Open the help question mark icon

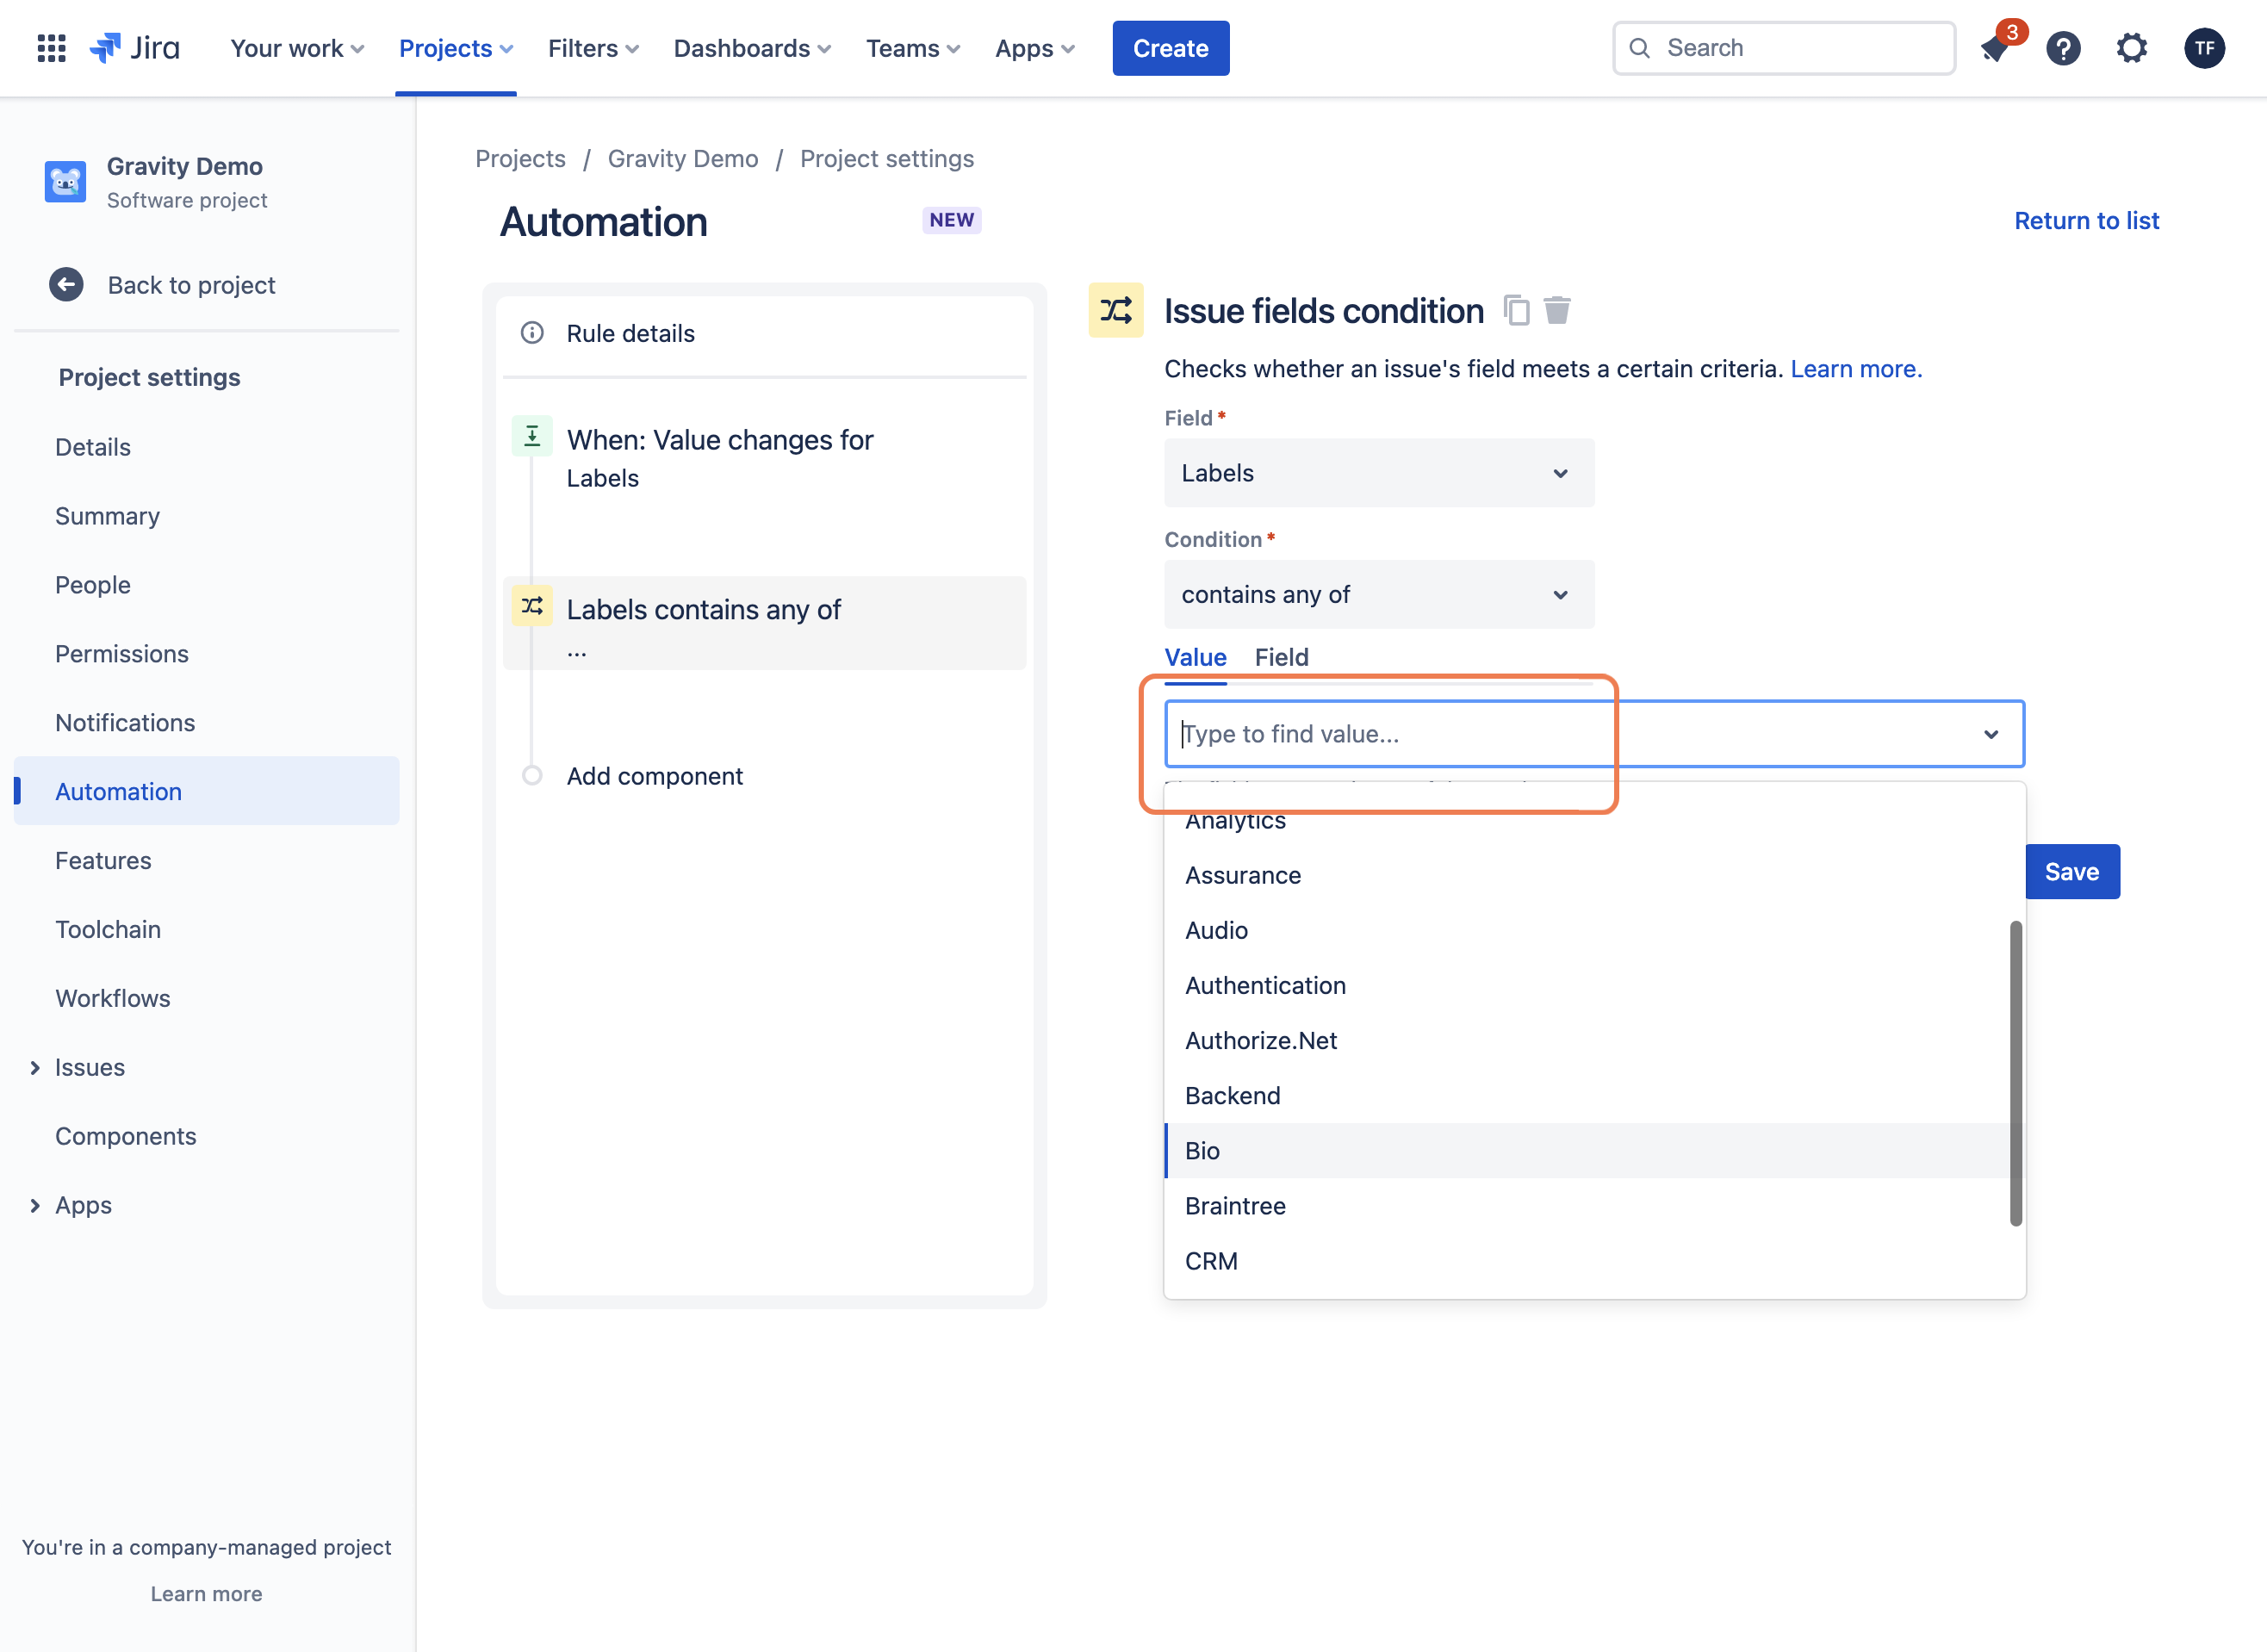pyautogui.click(x=2063, y=48)
